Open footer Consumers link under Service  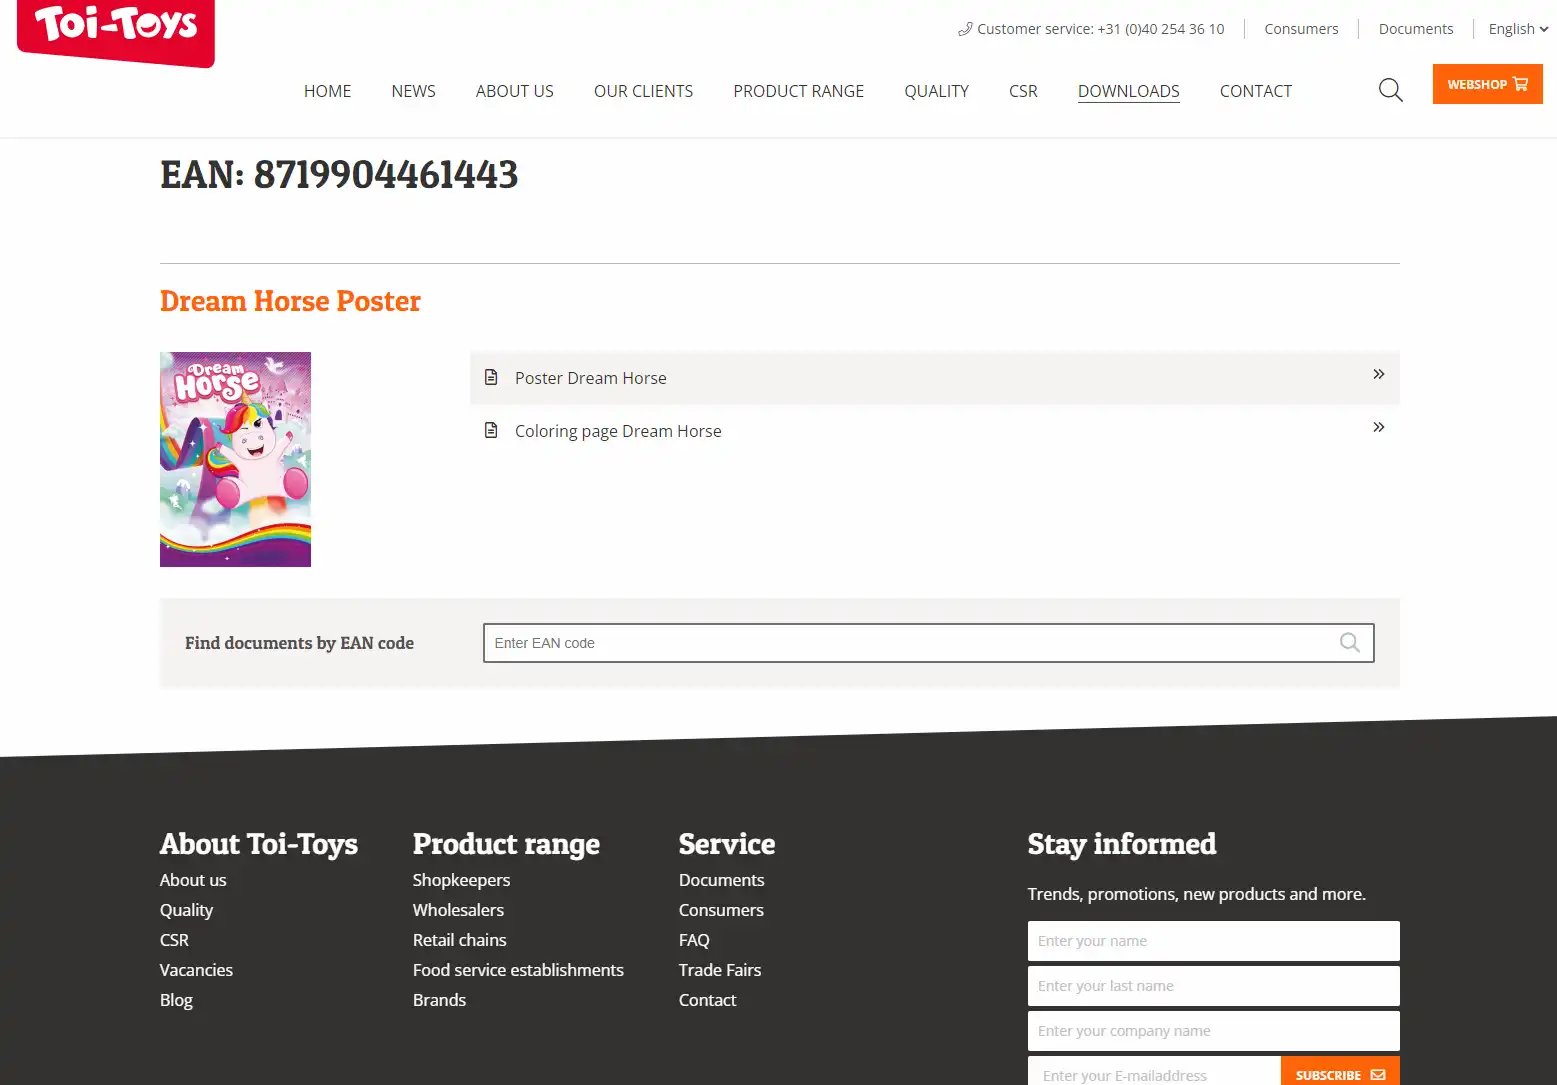[x=721, y=910]
